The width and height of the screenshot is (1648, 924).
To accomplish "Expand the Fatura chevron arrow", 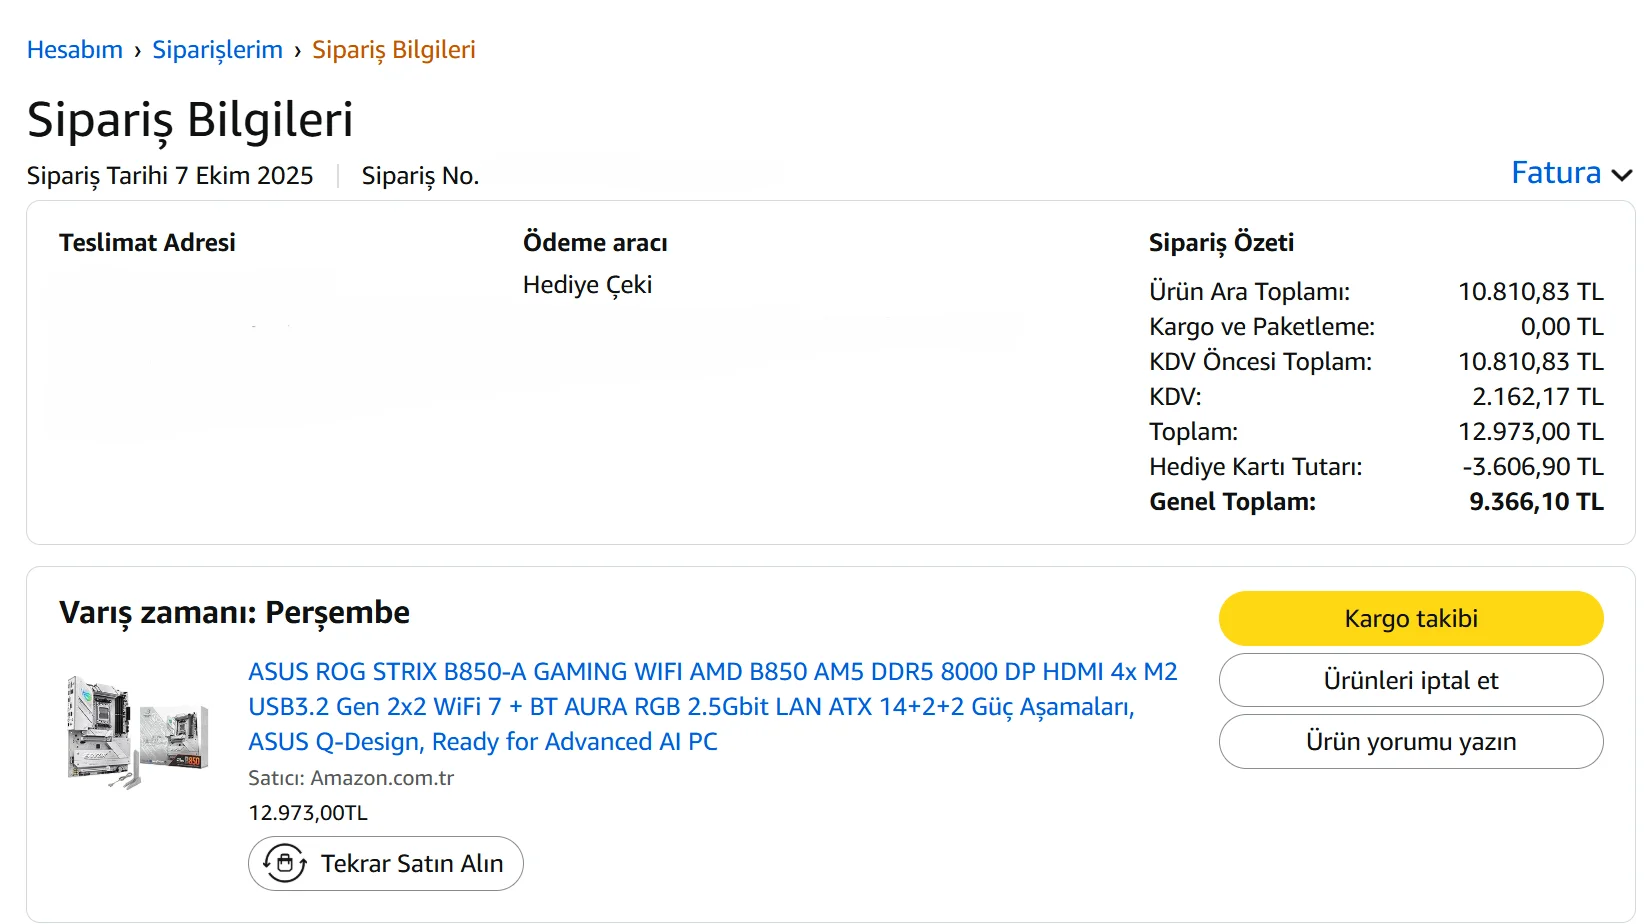I will point(1622,175).
